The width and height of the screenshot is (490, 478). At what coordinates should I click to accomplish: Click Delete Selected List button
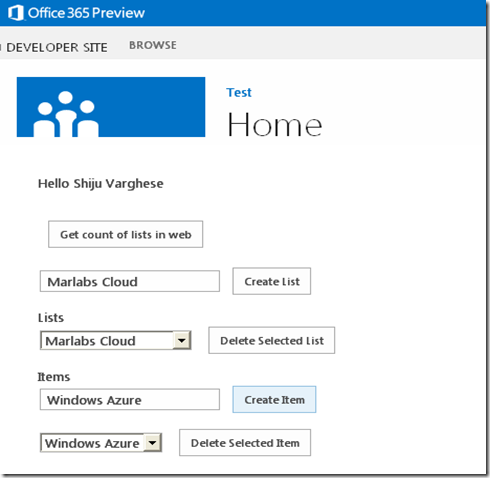[x=272, y=340]
